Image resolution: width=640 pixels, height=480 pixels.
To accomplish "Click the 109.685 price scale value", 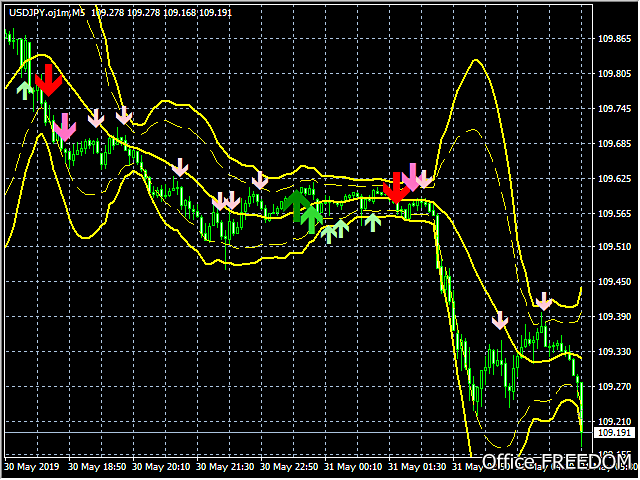I will (x=614, y=144).
